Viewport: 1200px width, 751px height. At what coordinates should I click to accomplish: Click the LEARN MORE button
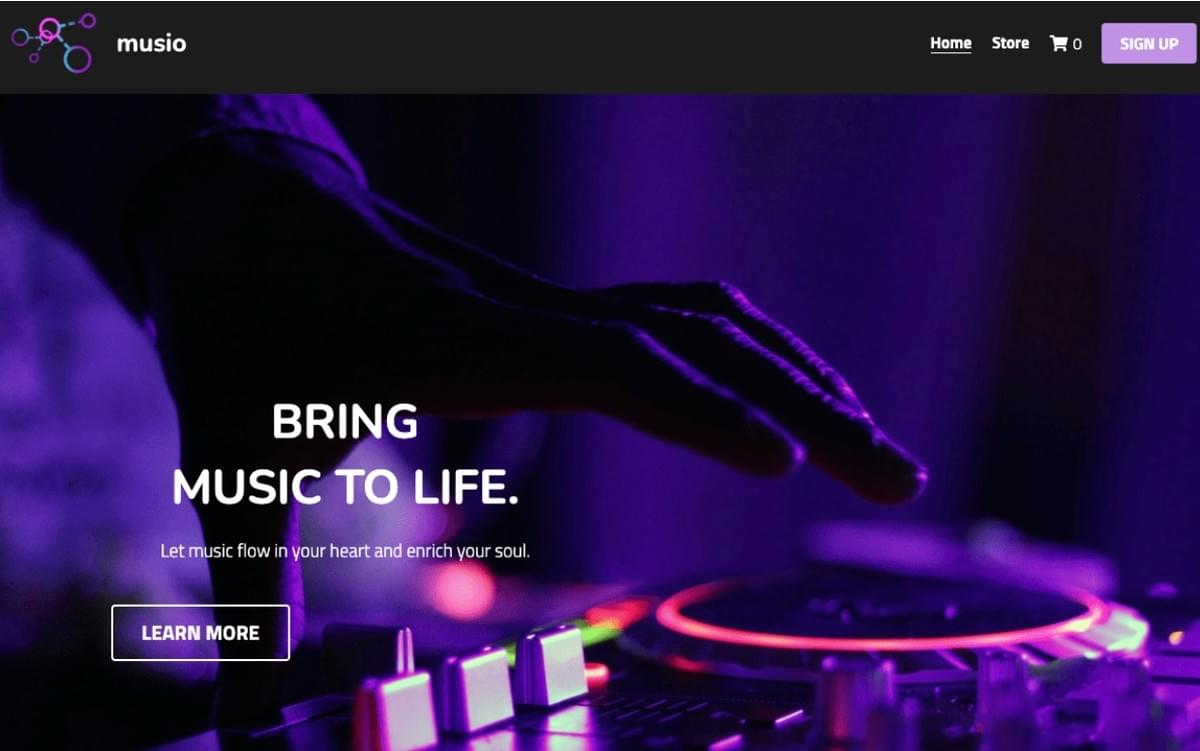click(x=200, y=632)
